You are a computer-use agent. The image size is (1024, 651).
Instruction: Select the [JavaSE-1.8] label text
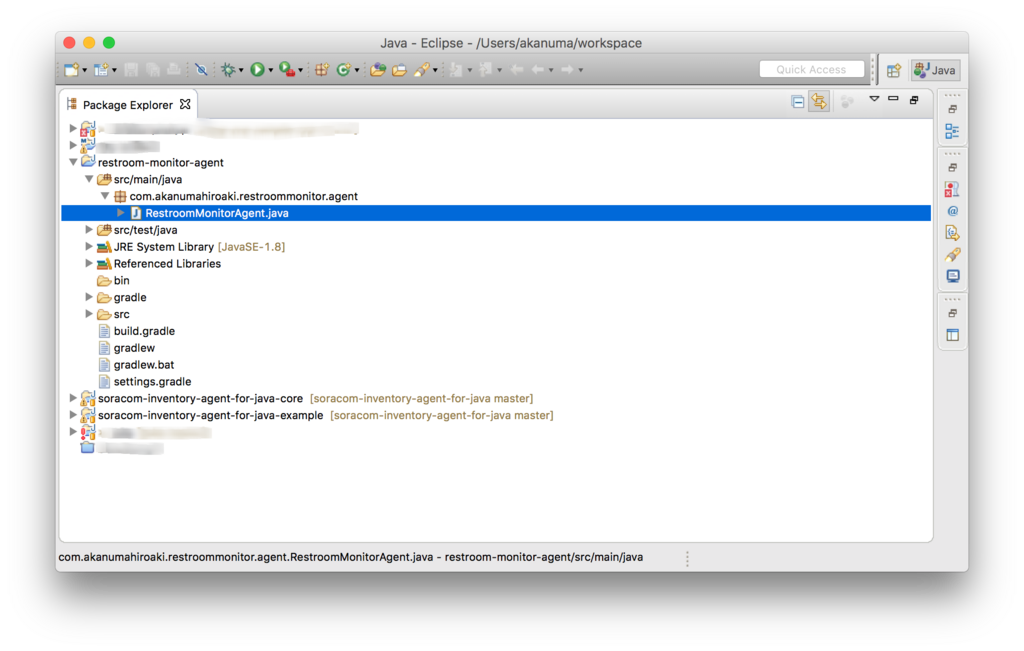click(251, 247)
